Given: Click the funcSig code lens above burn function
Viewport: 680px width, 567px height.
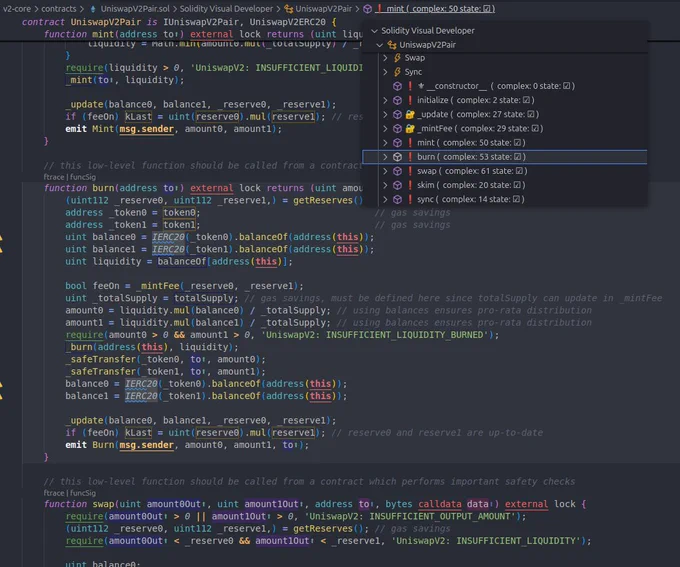Looking at the screenshot, I should [x=82, y=177].
